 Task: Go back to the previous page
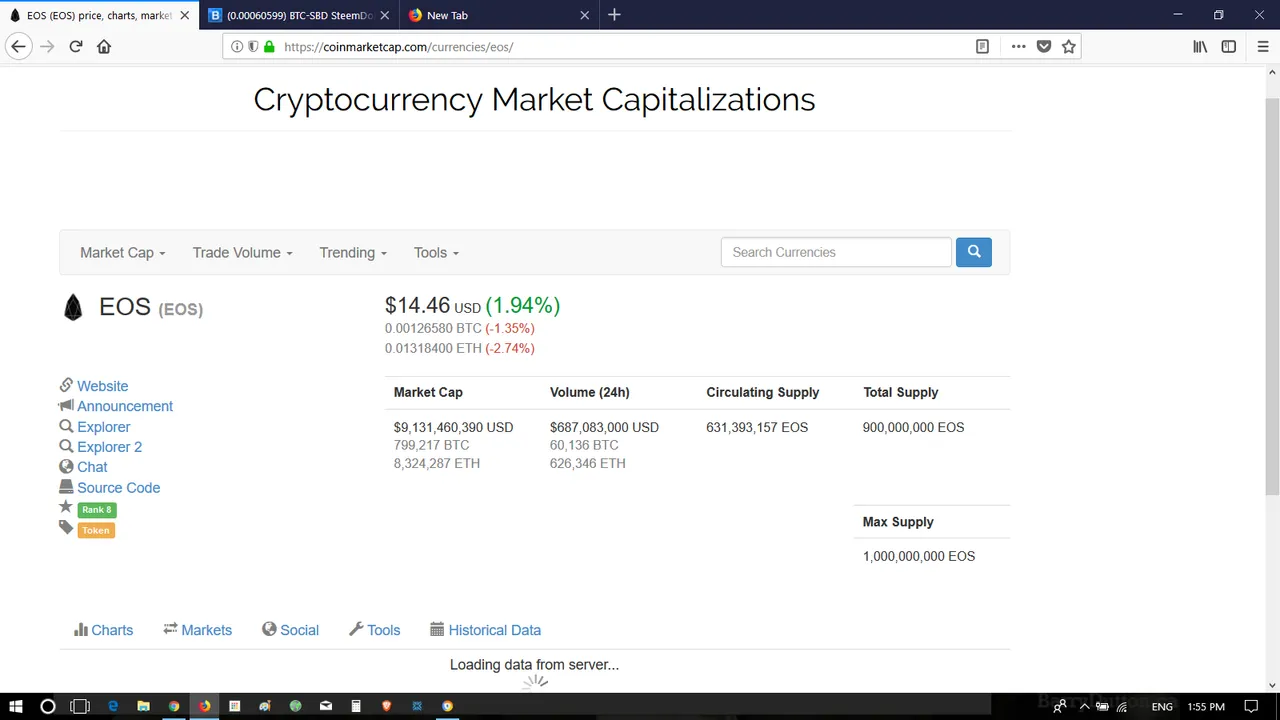tap(18, 47)
